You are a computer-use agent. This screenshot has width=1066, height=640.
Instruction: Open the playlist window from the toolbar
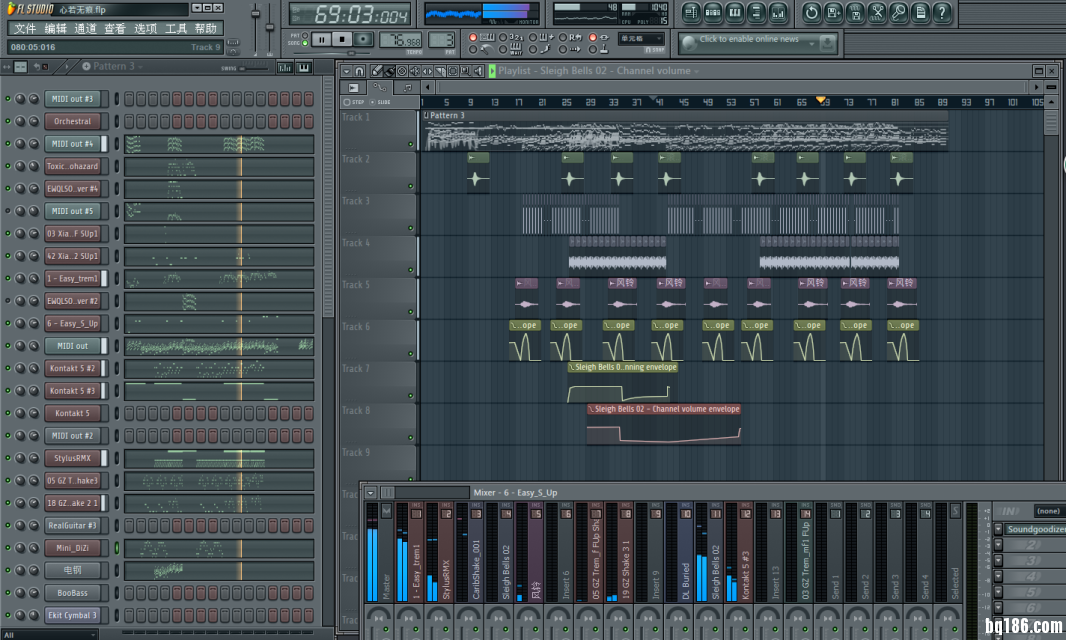(691, 13)
